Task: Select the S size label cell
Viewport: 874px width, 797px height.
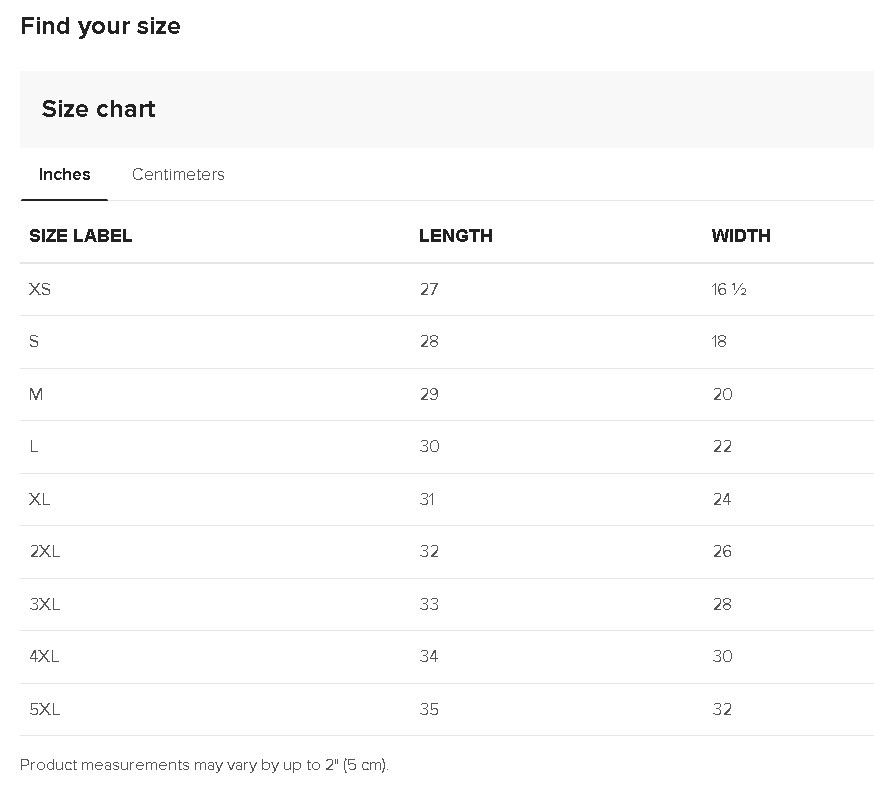Action: point(35,341)
